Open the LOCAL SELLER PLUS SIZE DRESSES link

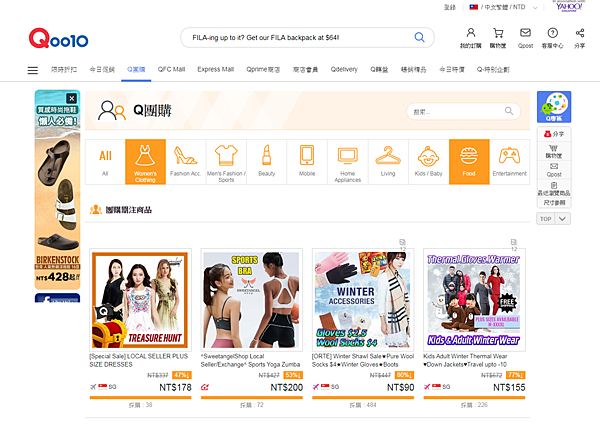tap(139, 360)
